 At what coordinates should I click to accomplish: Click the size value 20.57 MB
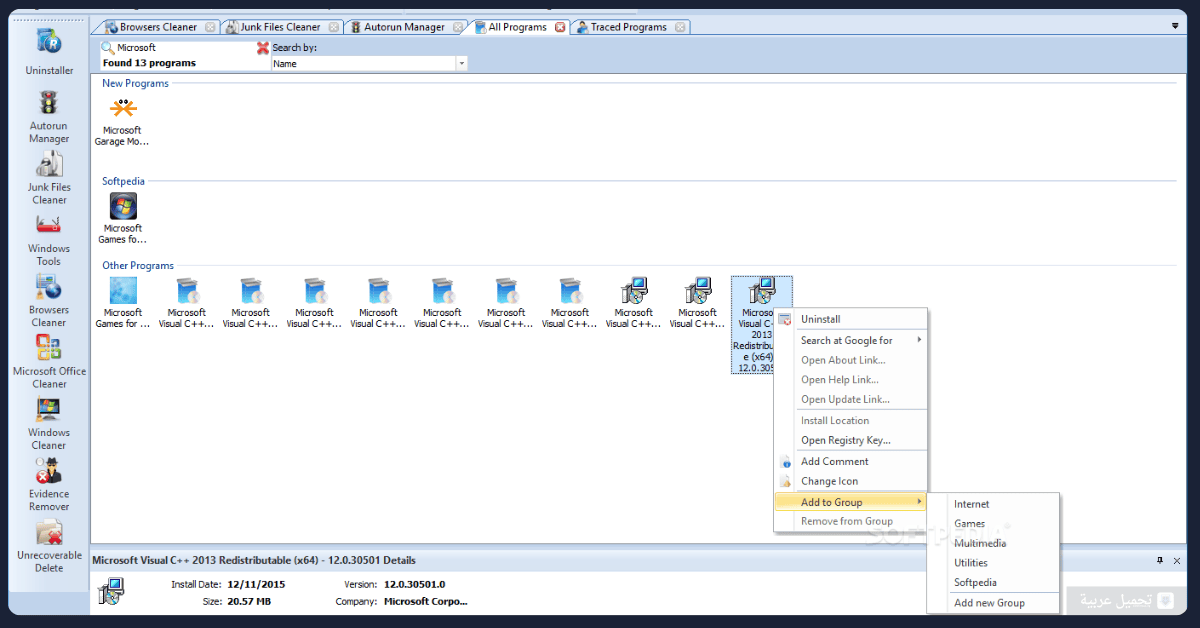tap(248, 601)
